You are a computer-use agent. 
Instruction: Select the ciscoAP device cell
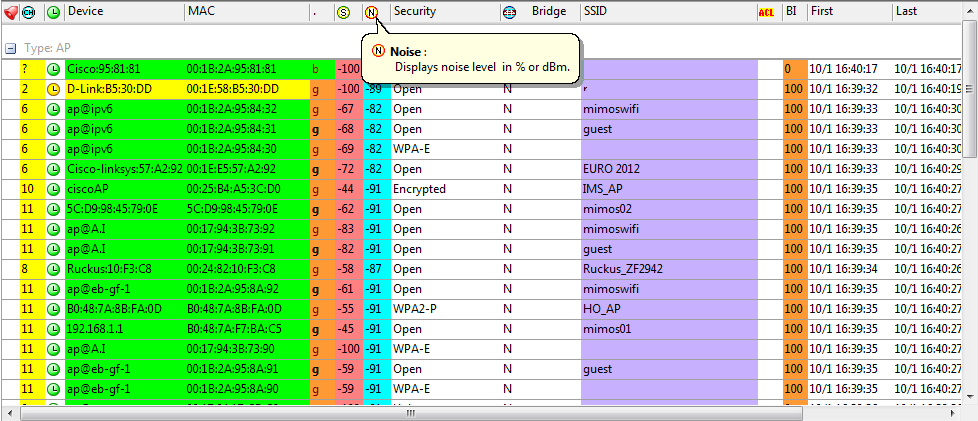click(124, 189)
